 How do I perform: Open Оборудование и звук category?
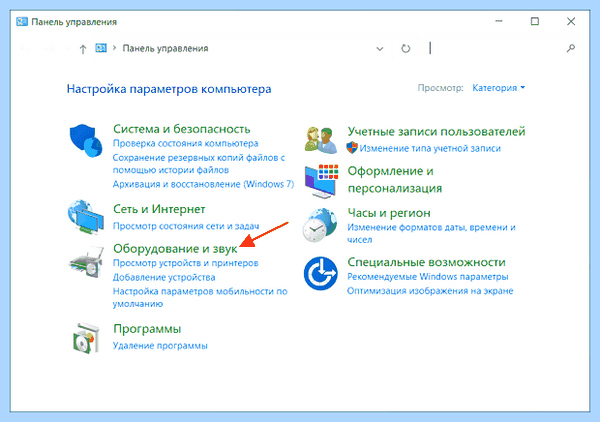coord(175,249)
